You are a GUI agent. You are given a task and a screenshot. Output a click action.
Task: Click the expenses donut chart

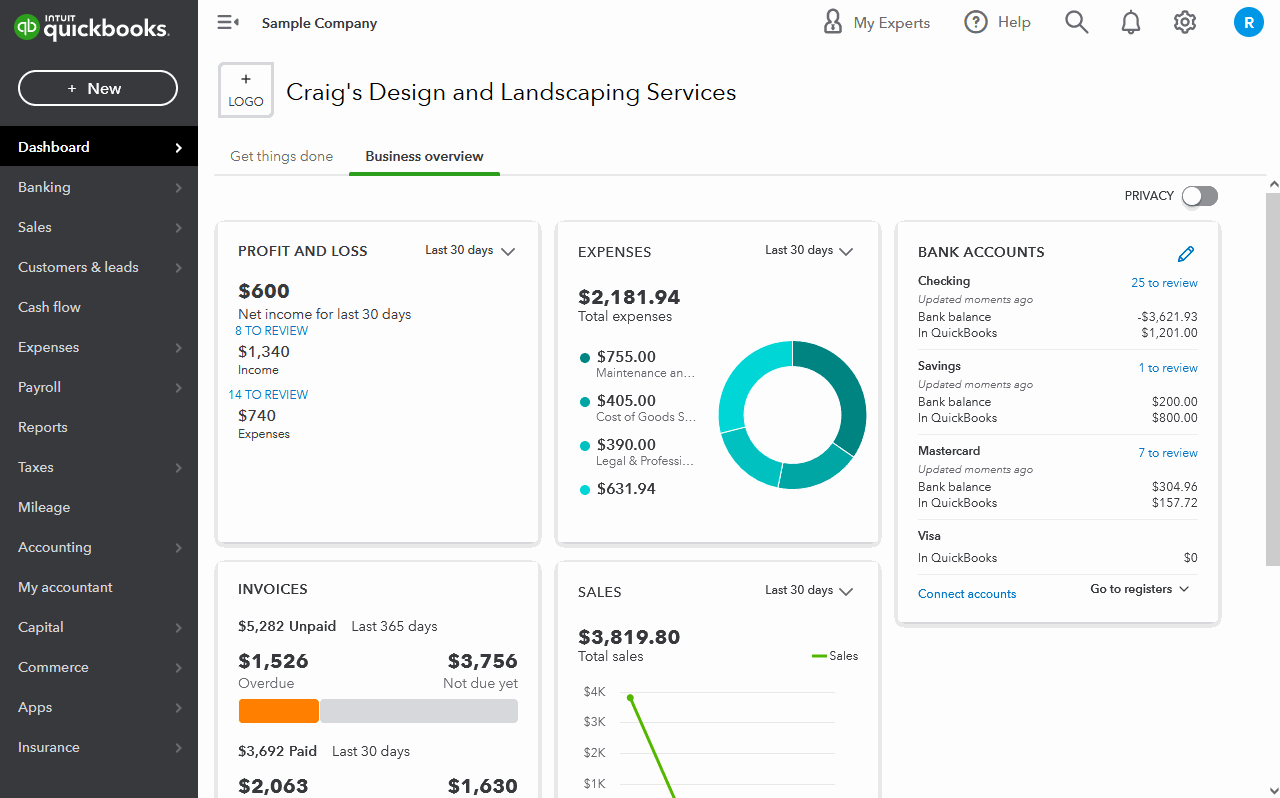[x=793, y=415]
